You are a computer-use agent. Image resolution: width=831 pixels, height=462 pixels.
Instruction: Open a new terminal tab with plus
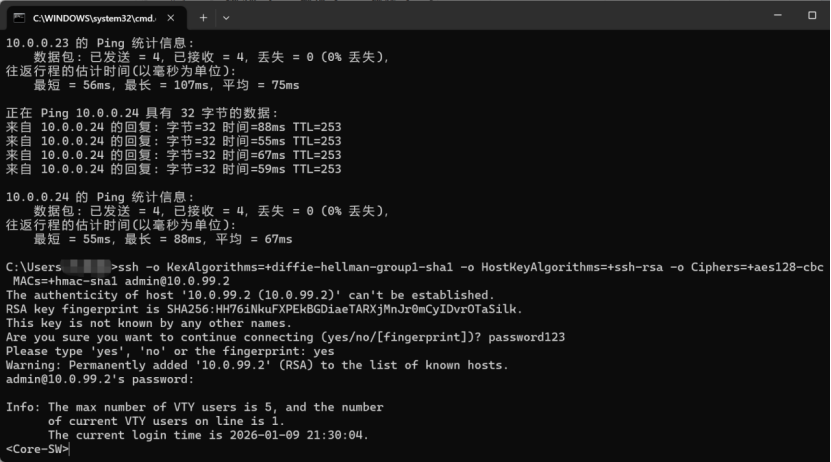click(203, 18)
